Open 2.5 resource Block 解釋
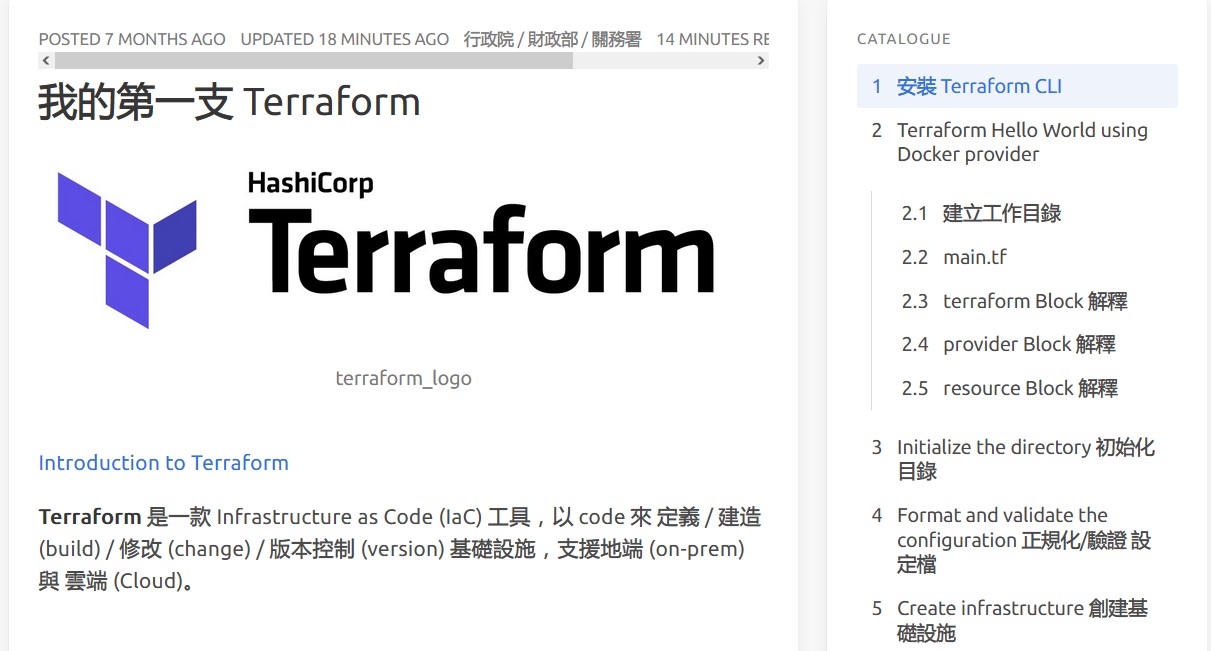The width and height of the screenshot is (1211, 651). pyautogui.click(x=1009, y=388)
